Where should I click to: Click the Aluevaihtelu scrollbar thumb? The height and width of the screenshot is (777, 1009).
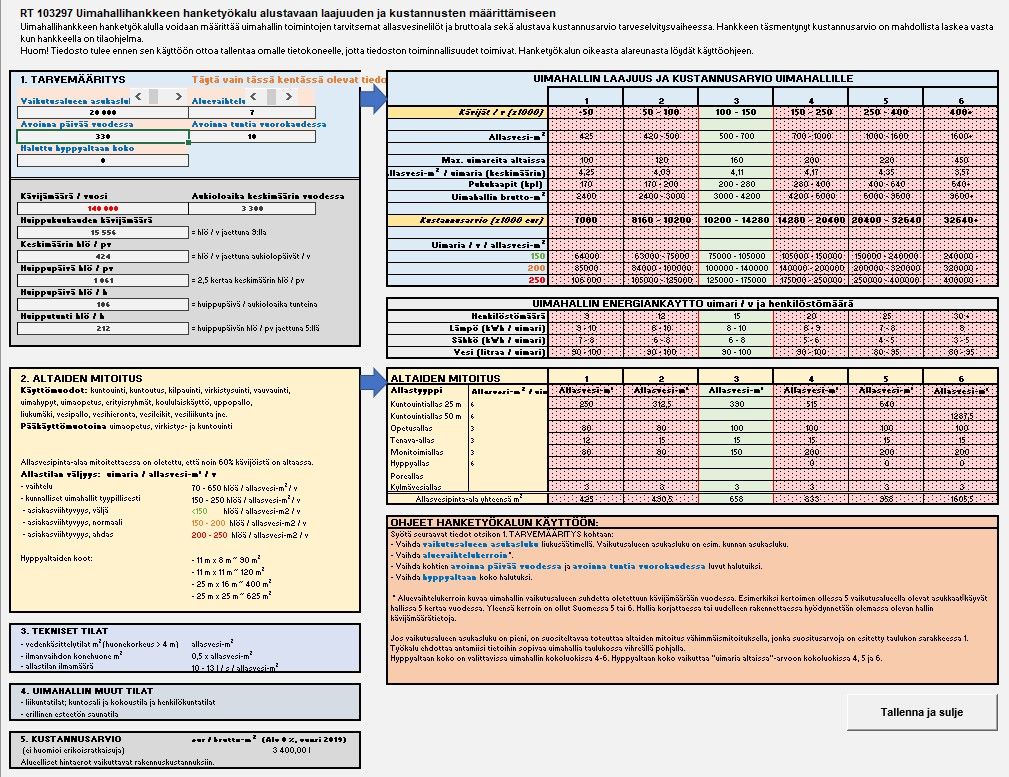pyautogui.click(x=271, y=97)
